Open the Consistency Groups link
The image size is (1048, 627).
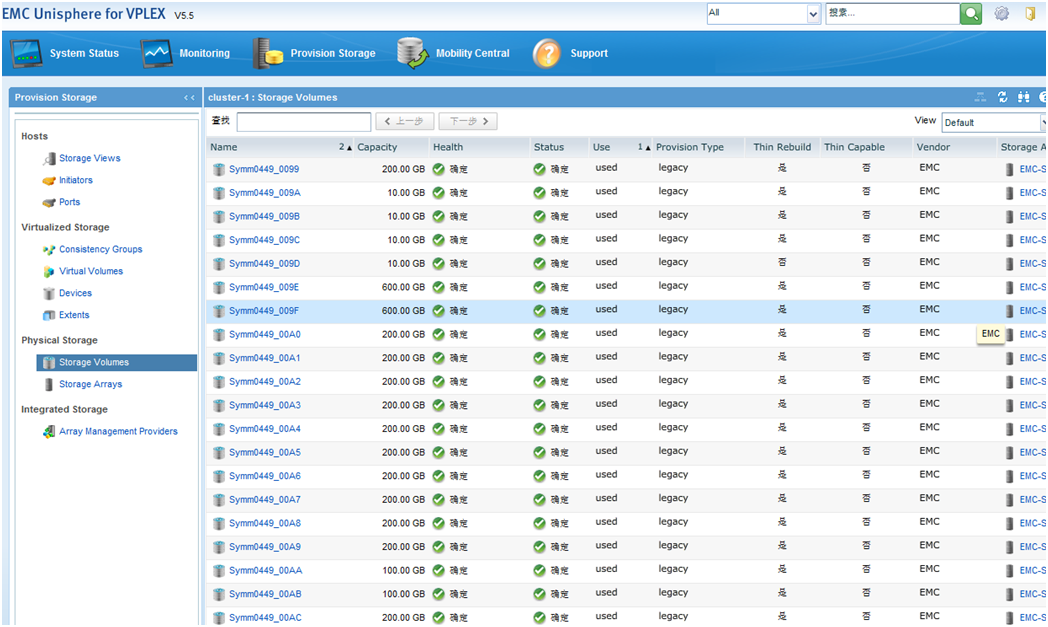(101, 249)
